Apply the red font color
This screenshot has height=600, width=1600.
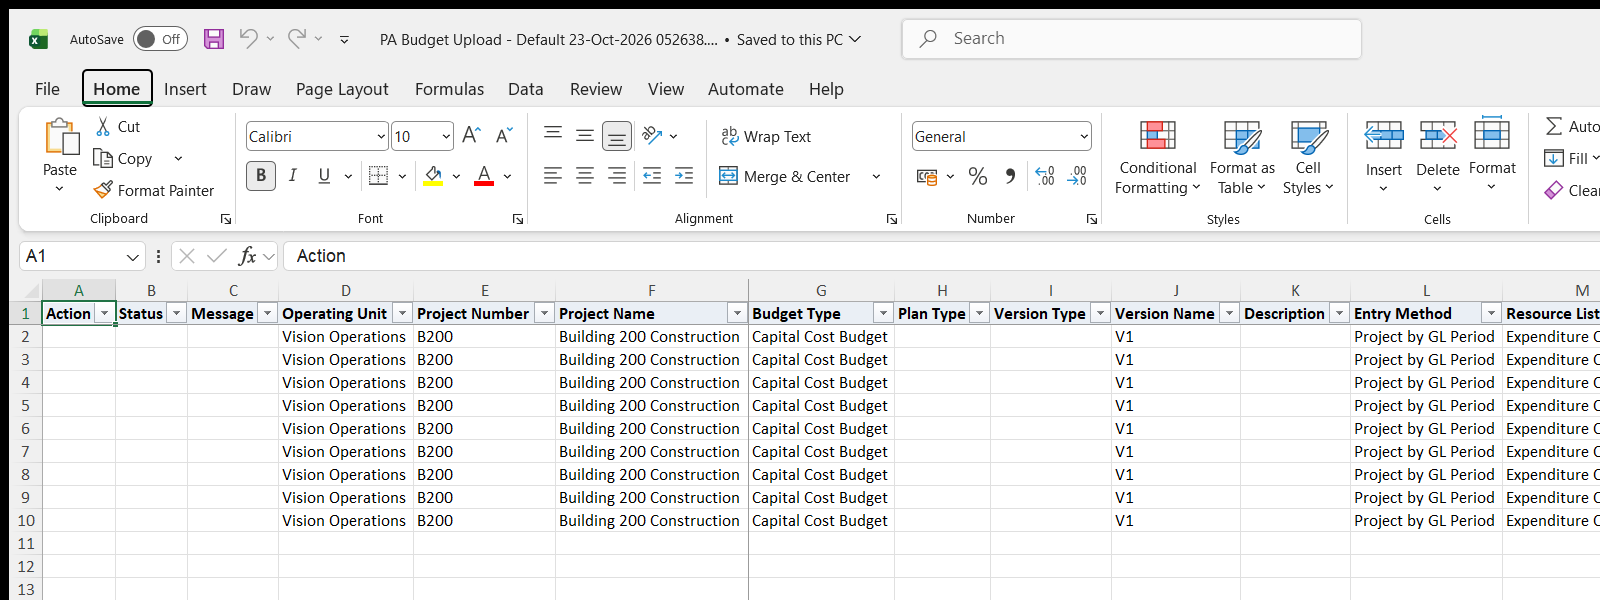[484, 176]
